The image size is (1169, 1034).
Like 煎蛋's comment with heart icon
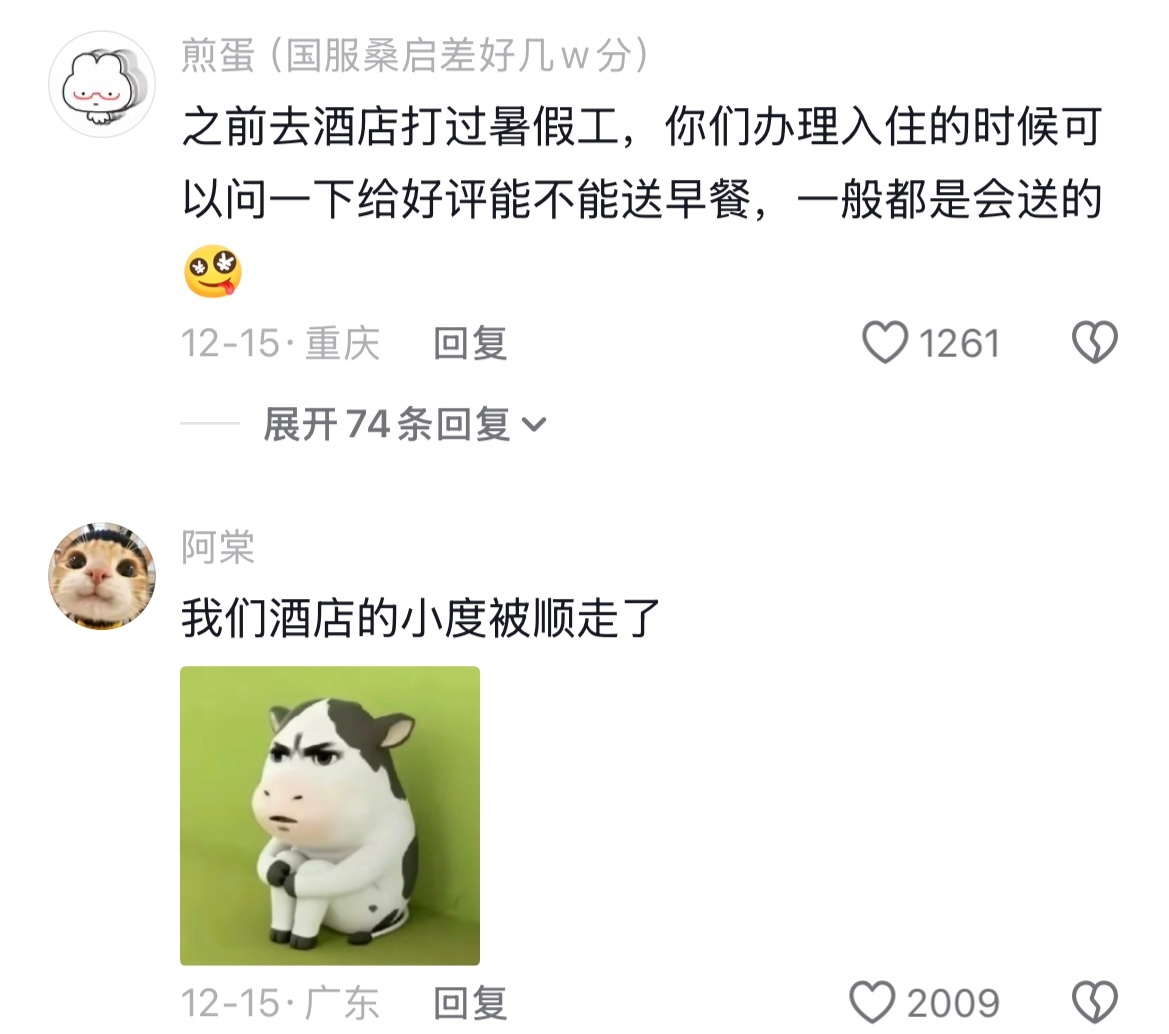(885, 342)
